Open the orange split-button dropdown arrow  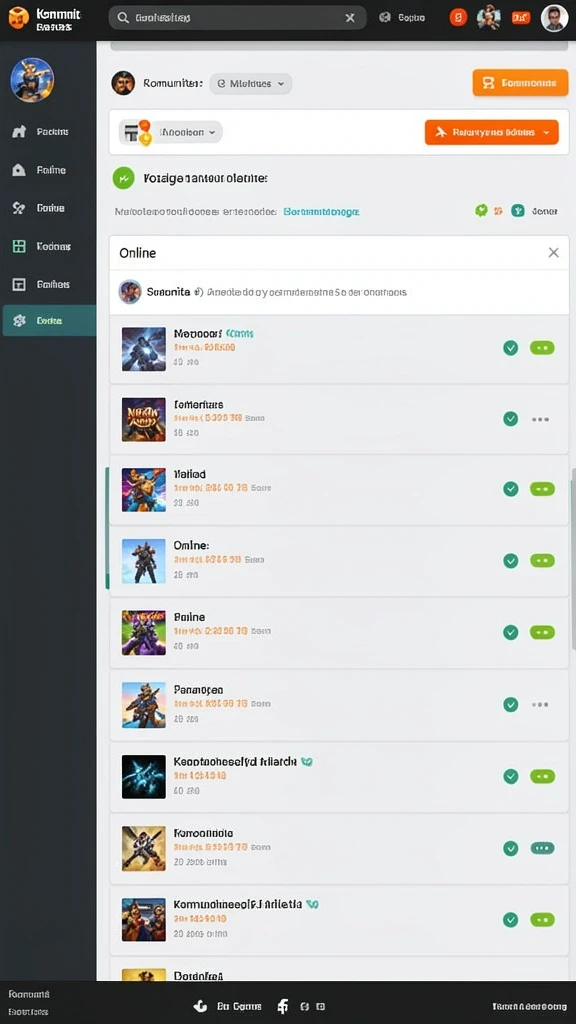tap(546, 133)
